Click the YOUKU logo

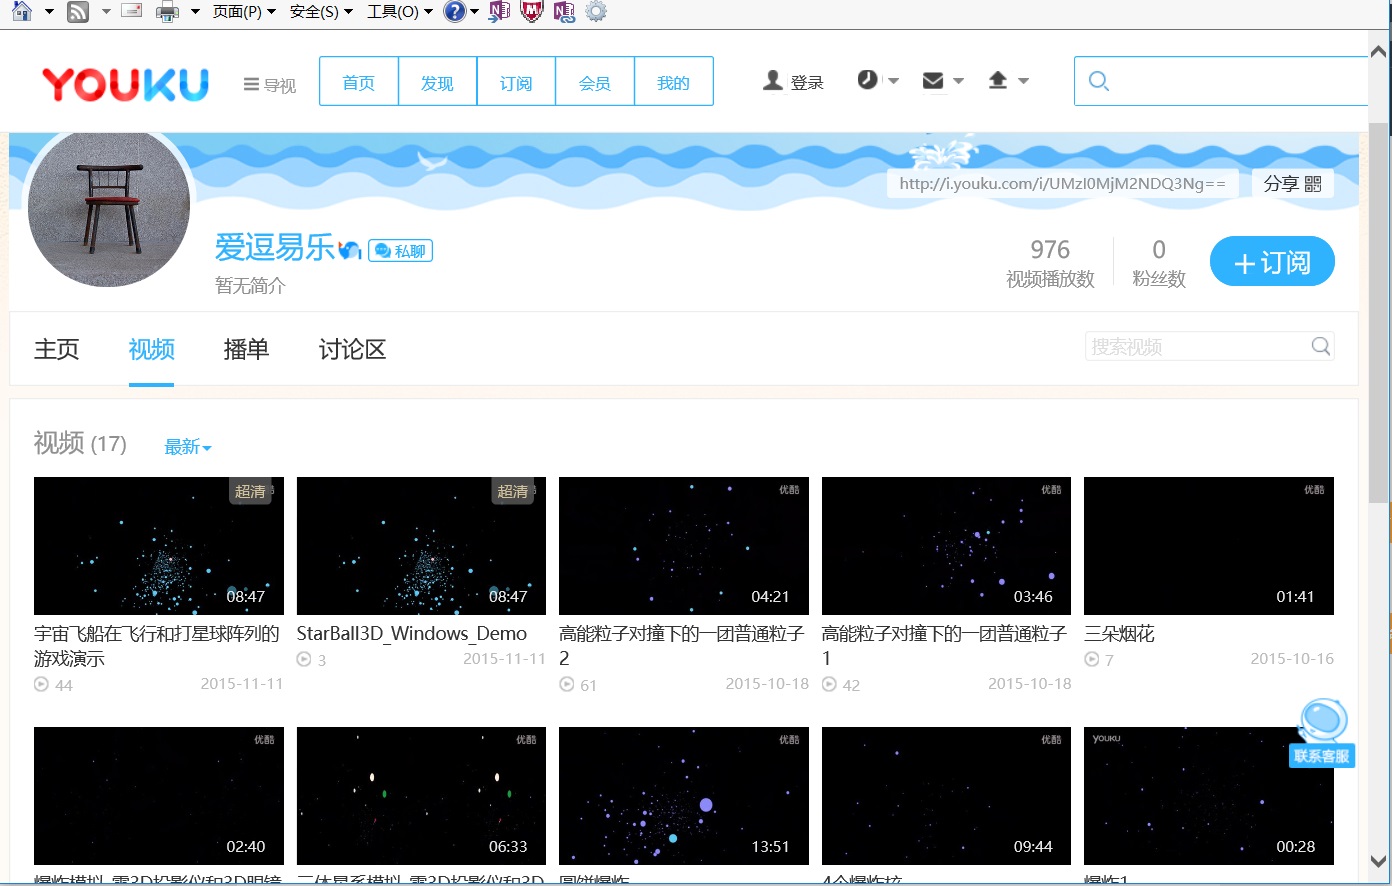125,84
